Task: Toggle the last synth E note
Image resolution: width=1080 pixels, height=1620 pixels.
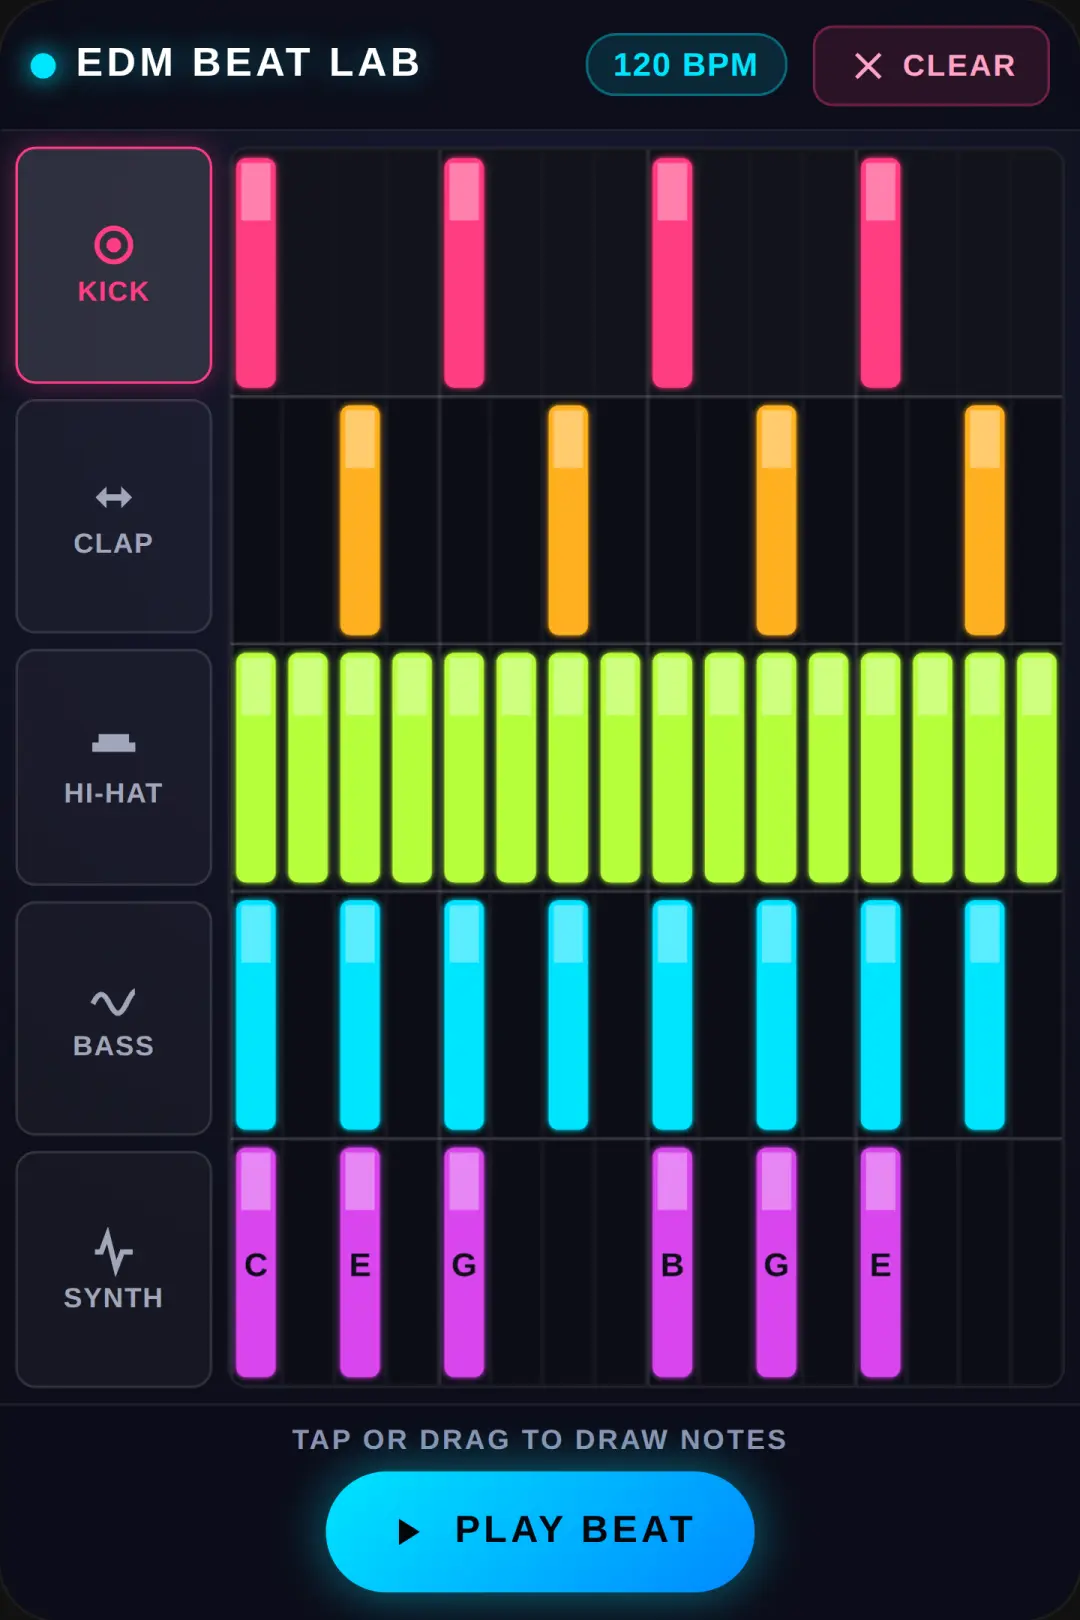Action: 880,1263
